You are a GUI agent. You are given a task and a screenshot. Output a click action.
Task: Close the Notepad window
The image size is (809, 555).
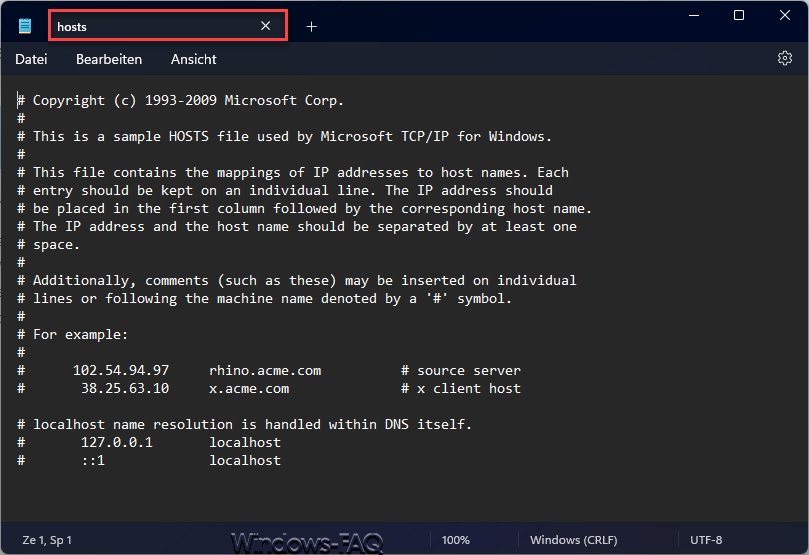tap(785, 15)
